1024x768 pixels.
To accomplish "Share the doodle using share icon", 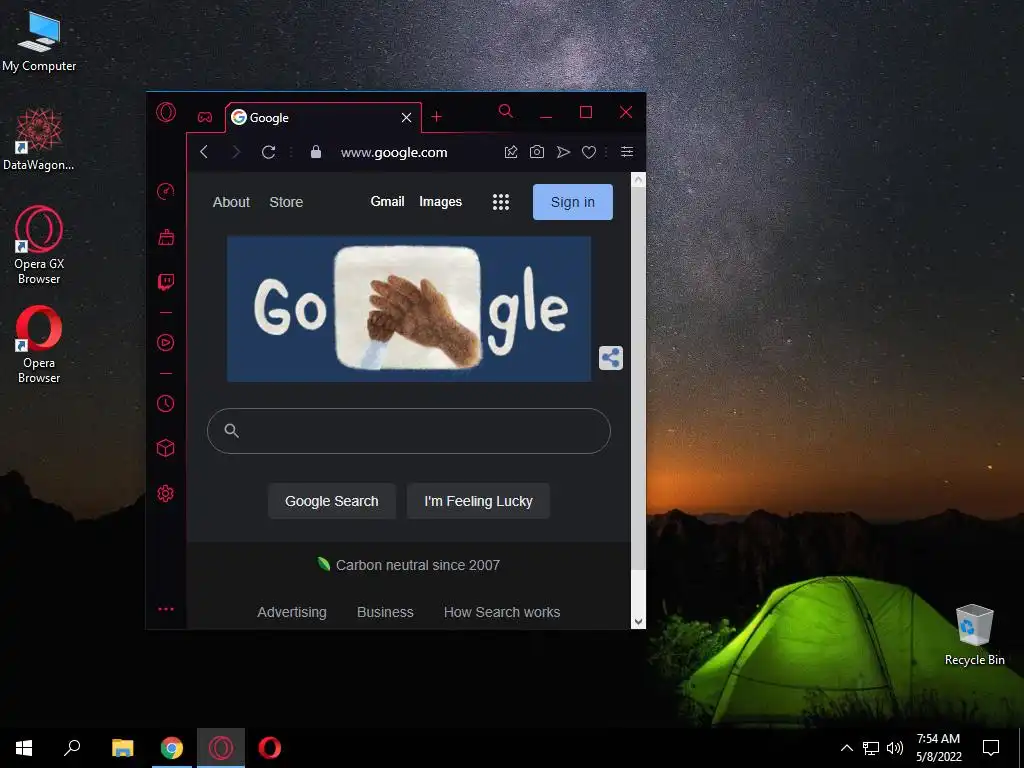I will pos(611,358).
